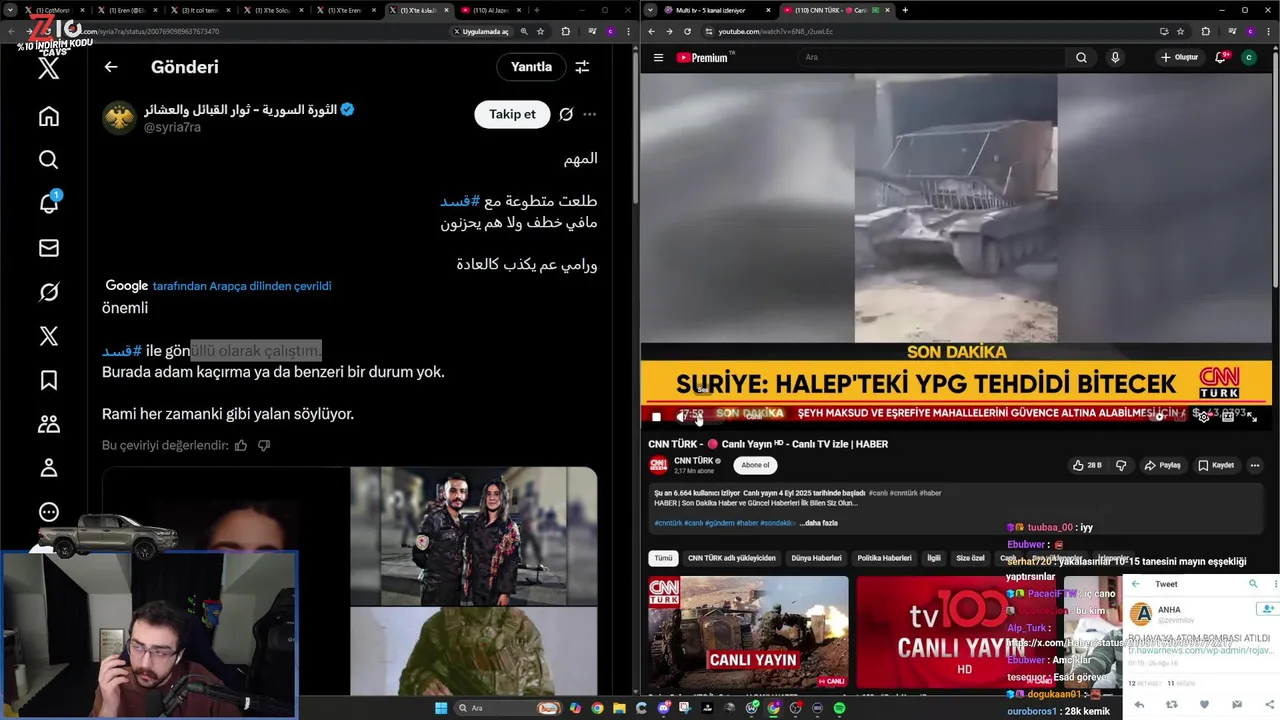Enter fullscreen on the video player
The image size is (1280, 720).
1252,416
